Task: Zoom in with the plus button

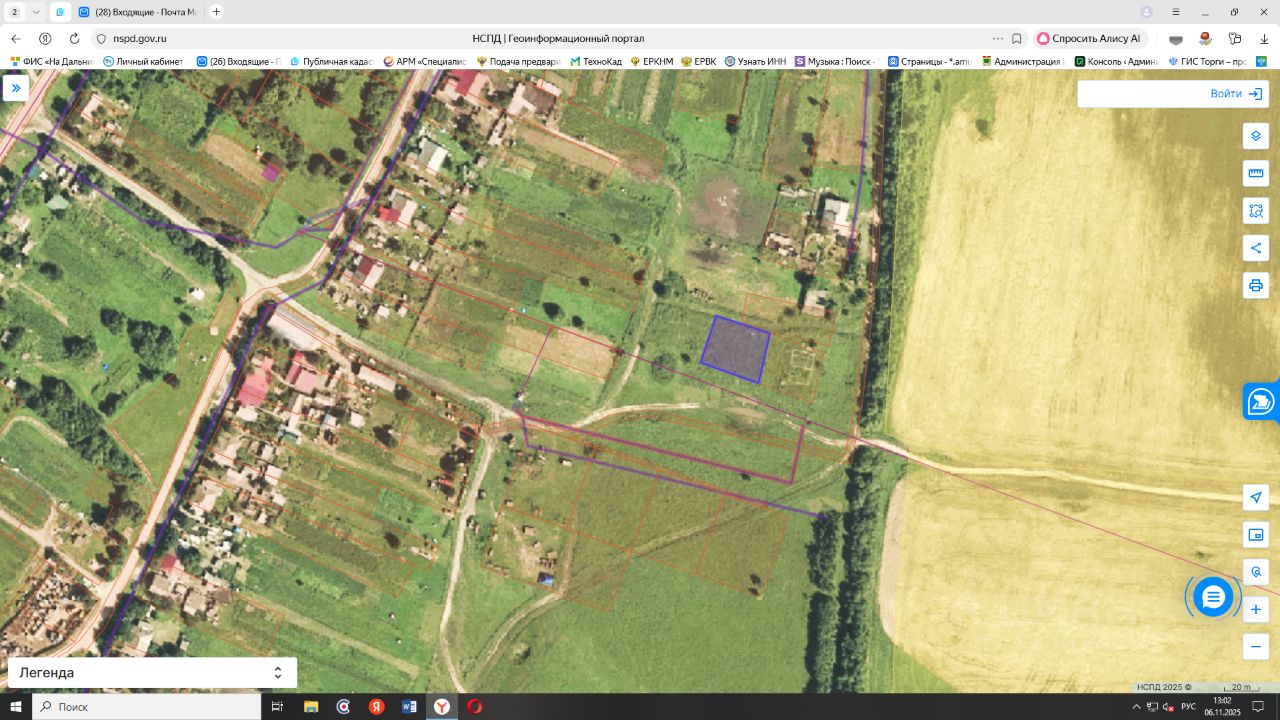Action: click(1256, 609)
